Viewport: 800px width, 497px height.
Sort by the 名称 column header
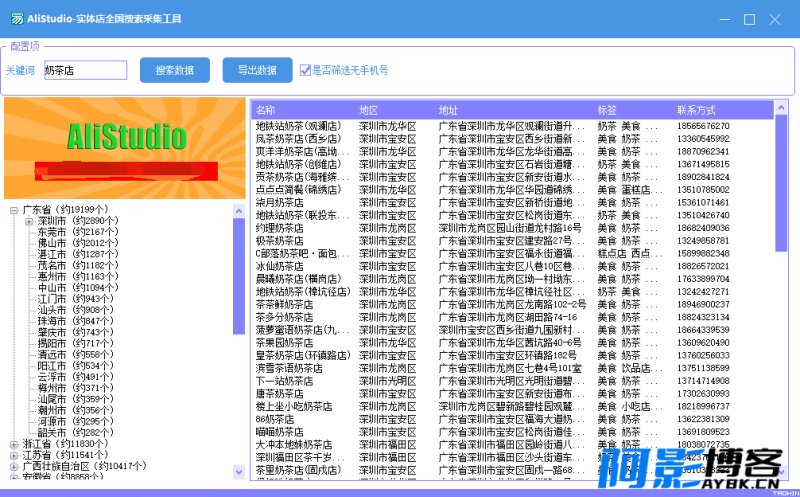(300, 109)
